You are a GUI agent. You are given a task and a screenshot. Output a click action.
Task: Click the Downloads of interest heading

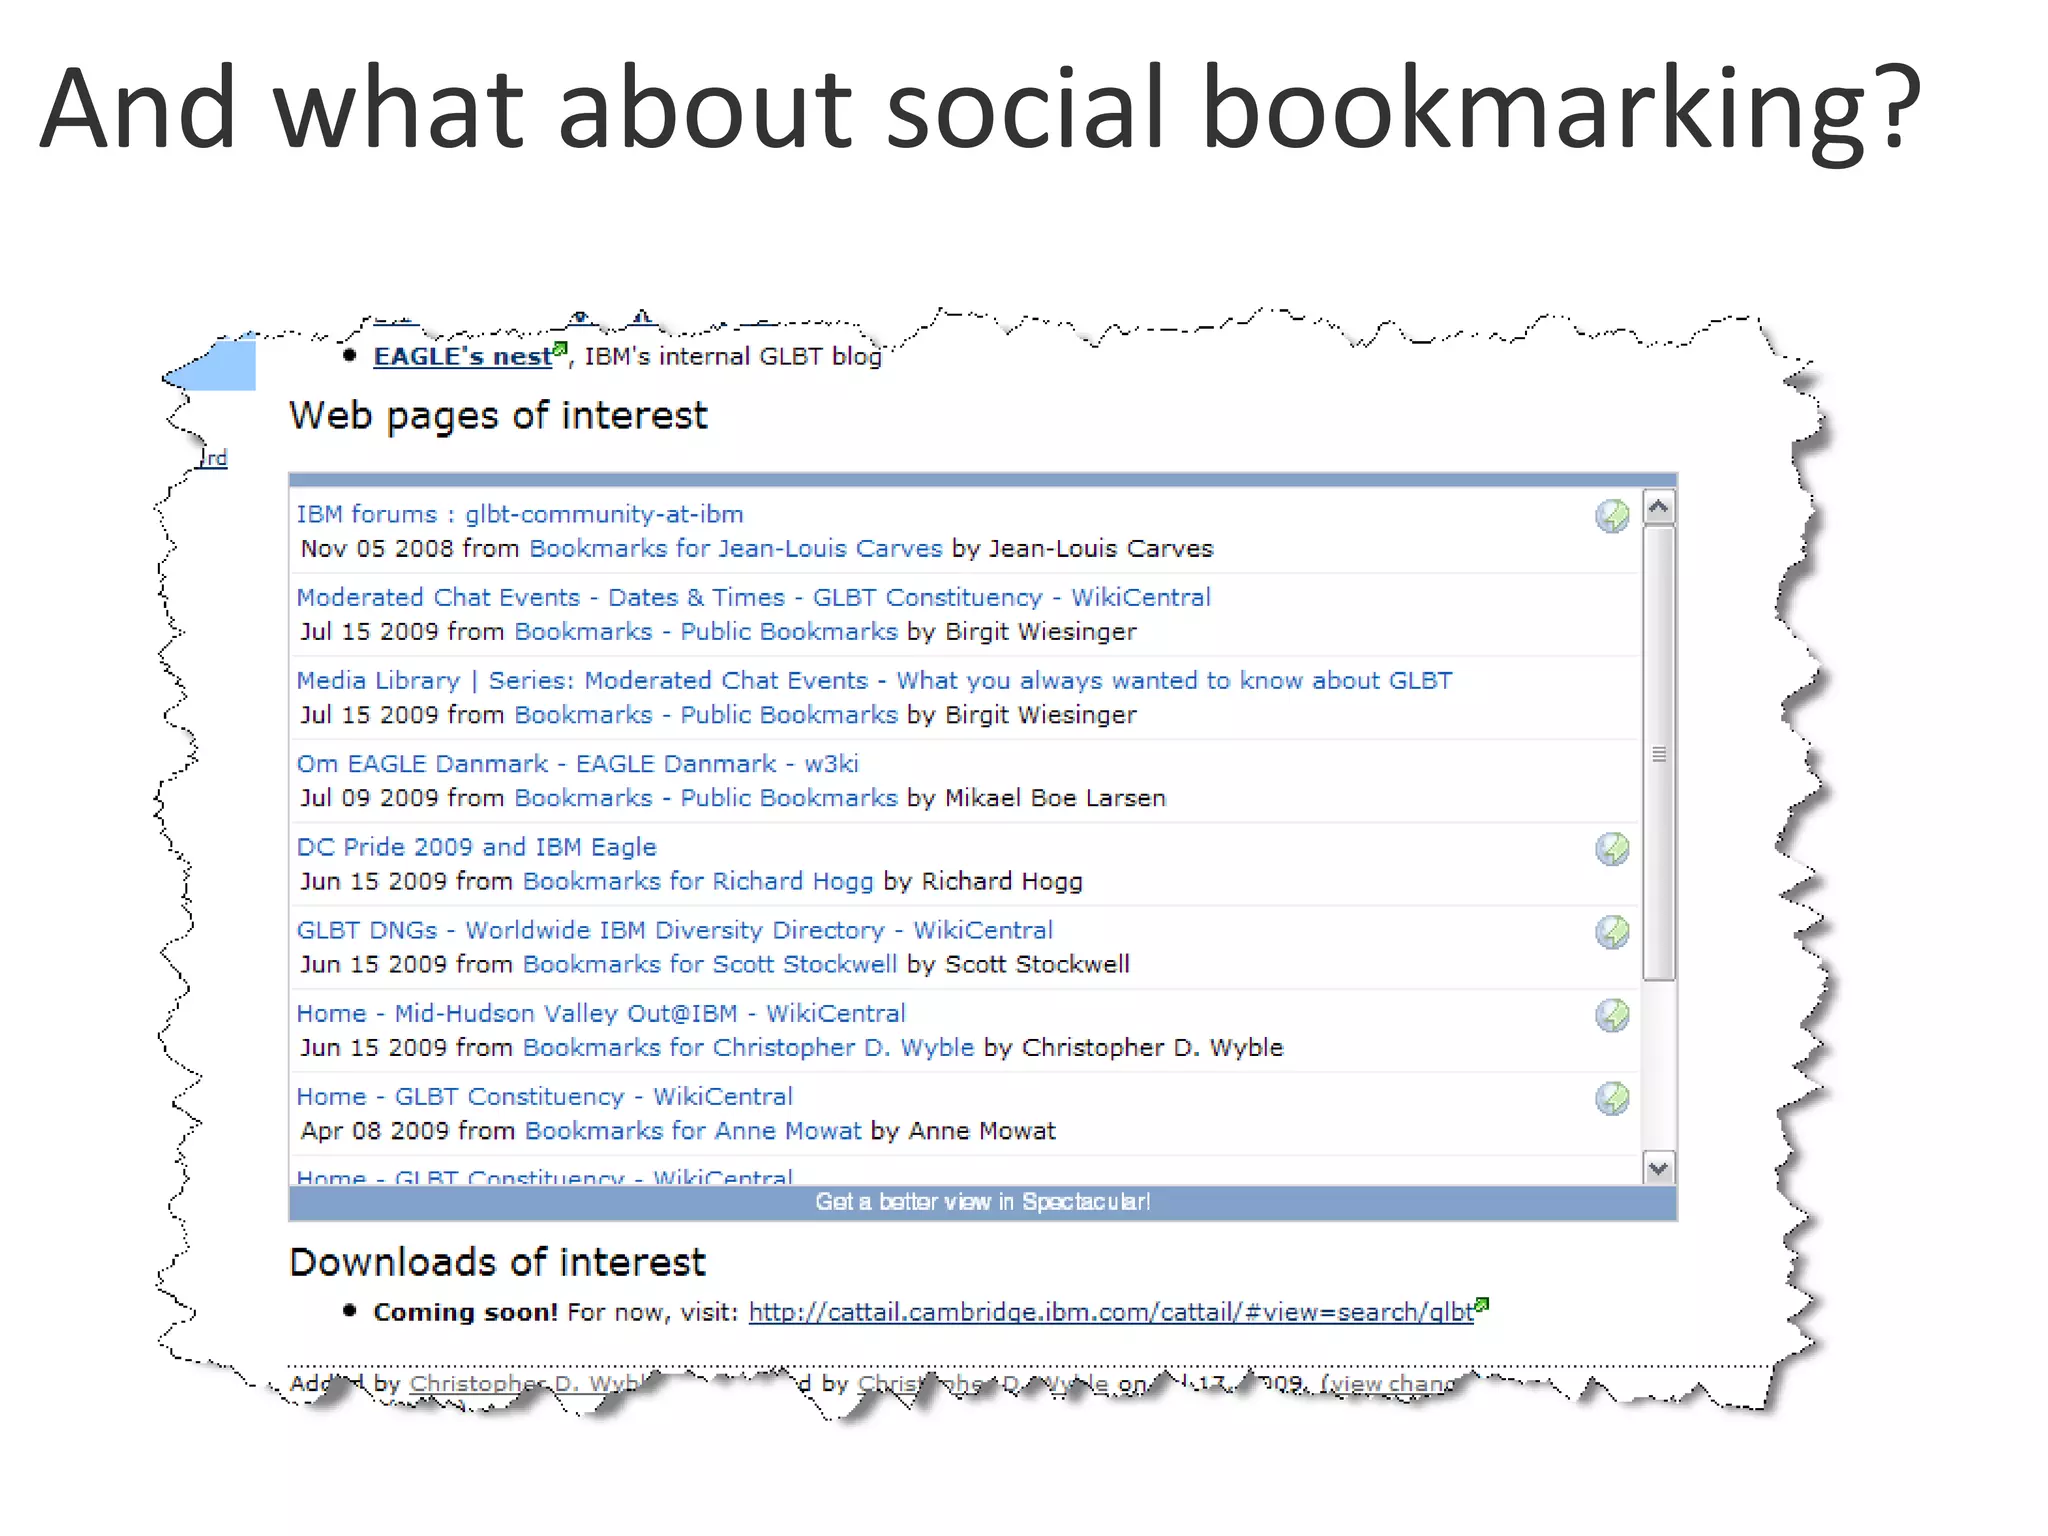coord(497,1262)
